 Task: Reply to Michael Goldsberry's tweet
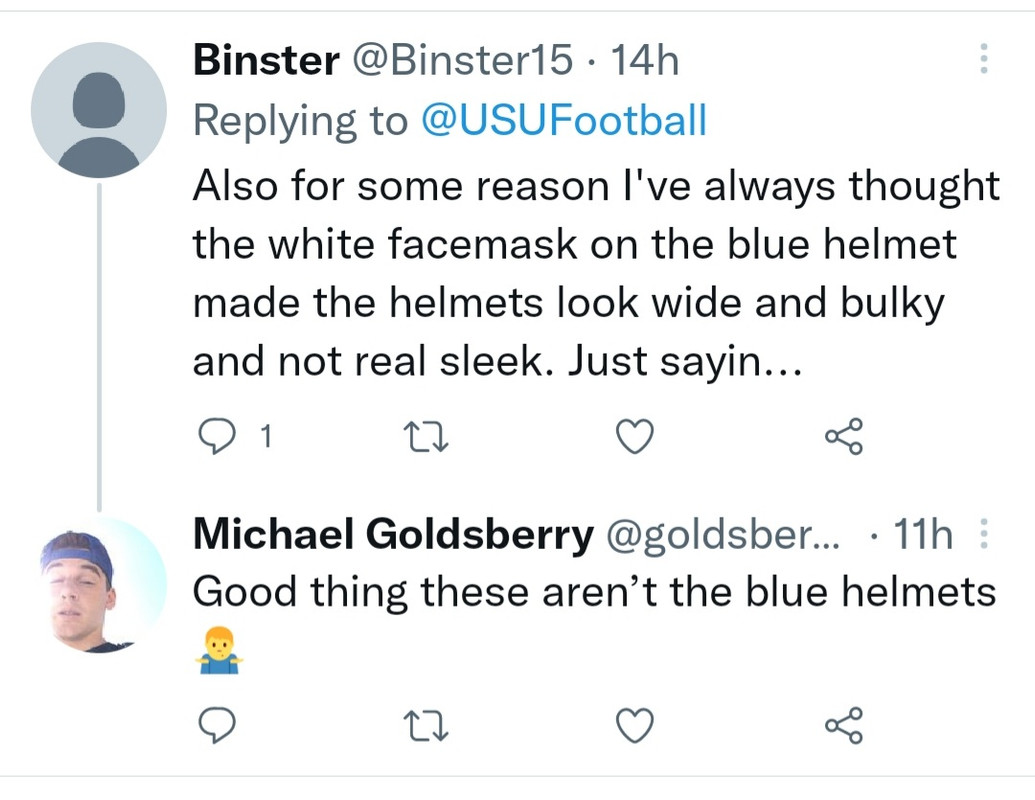[217, 725]
